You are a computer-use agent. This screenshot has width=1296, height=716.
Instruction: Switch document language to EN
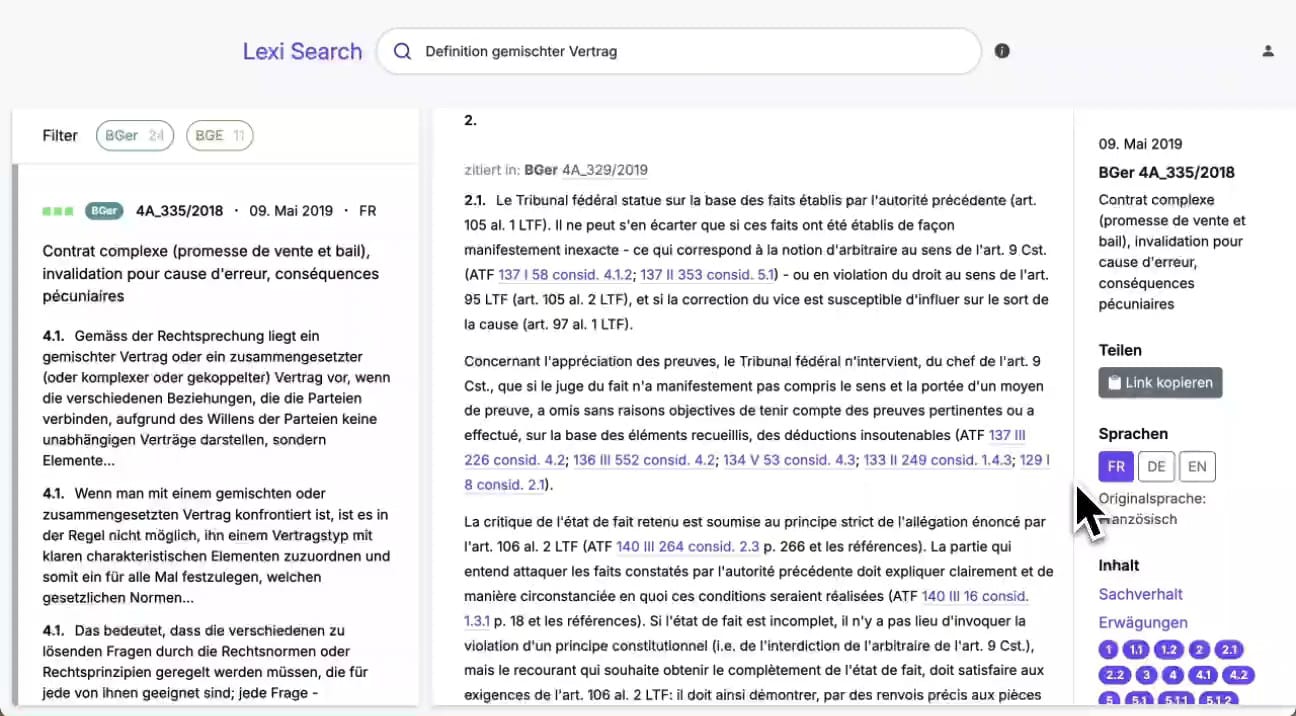pos(1197,466)
